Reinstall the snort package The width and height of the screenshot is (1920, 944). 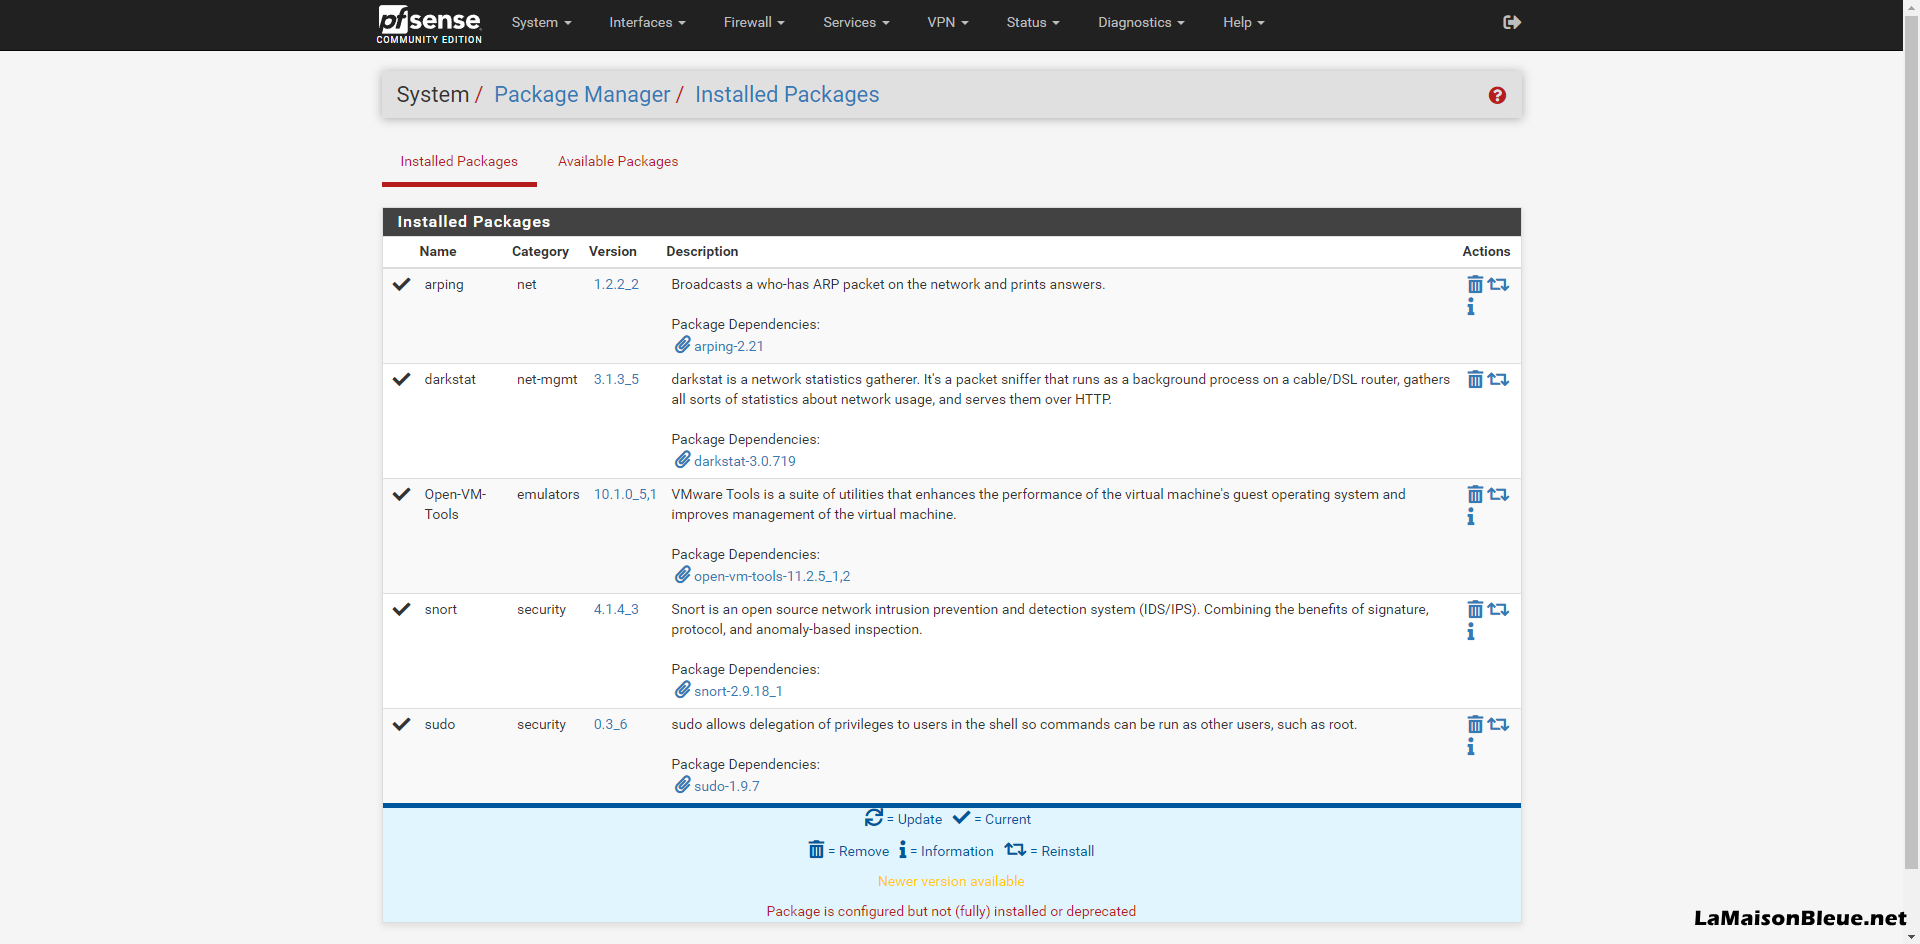point(1498,610)
